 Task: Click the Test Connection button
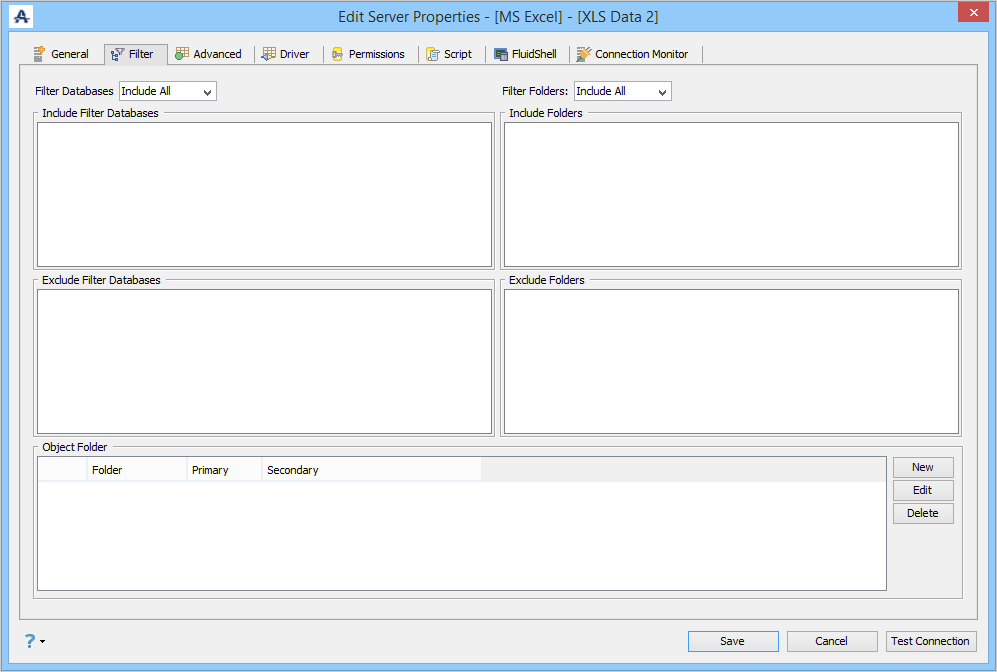(930, 641)
